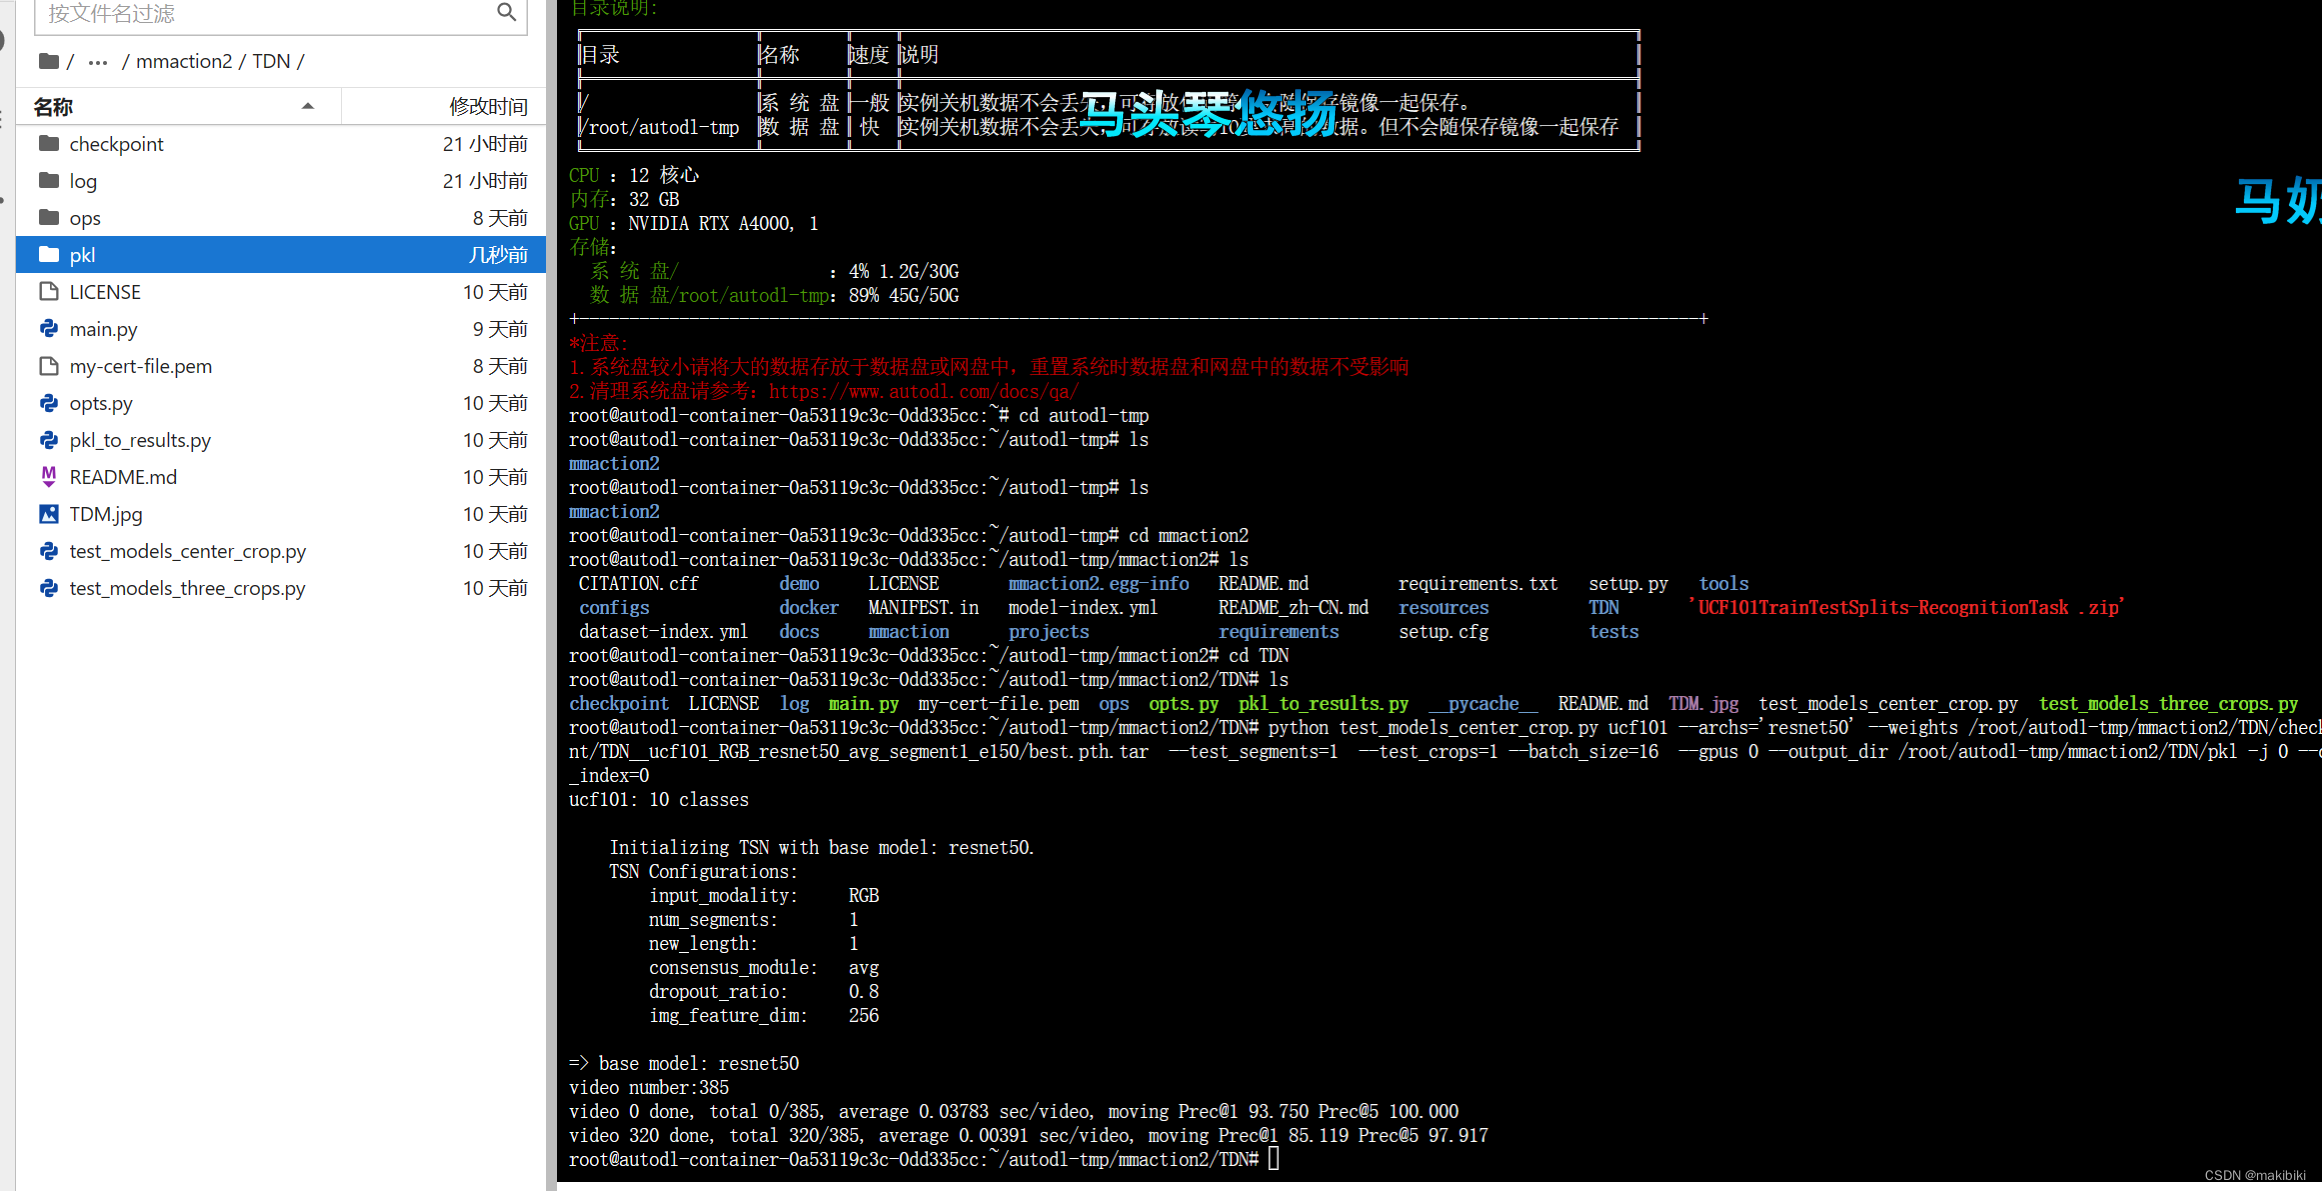
Task: Expand collapsed breadcrumb ellipsis
Action: tap(97, 62)
